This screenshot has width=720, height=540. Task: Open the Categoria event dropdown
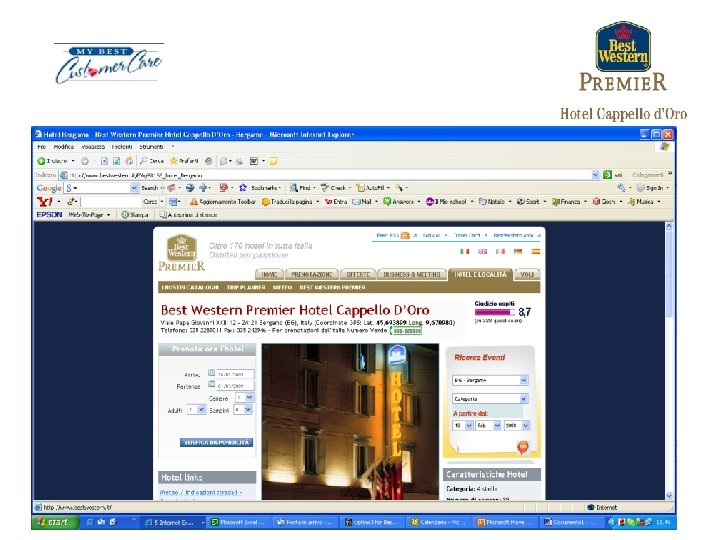(490, 399)
